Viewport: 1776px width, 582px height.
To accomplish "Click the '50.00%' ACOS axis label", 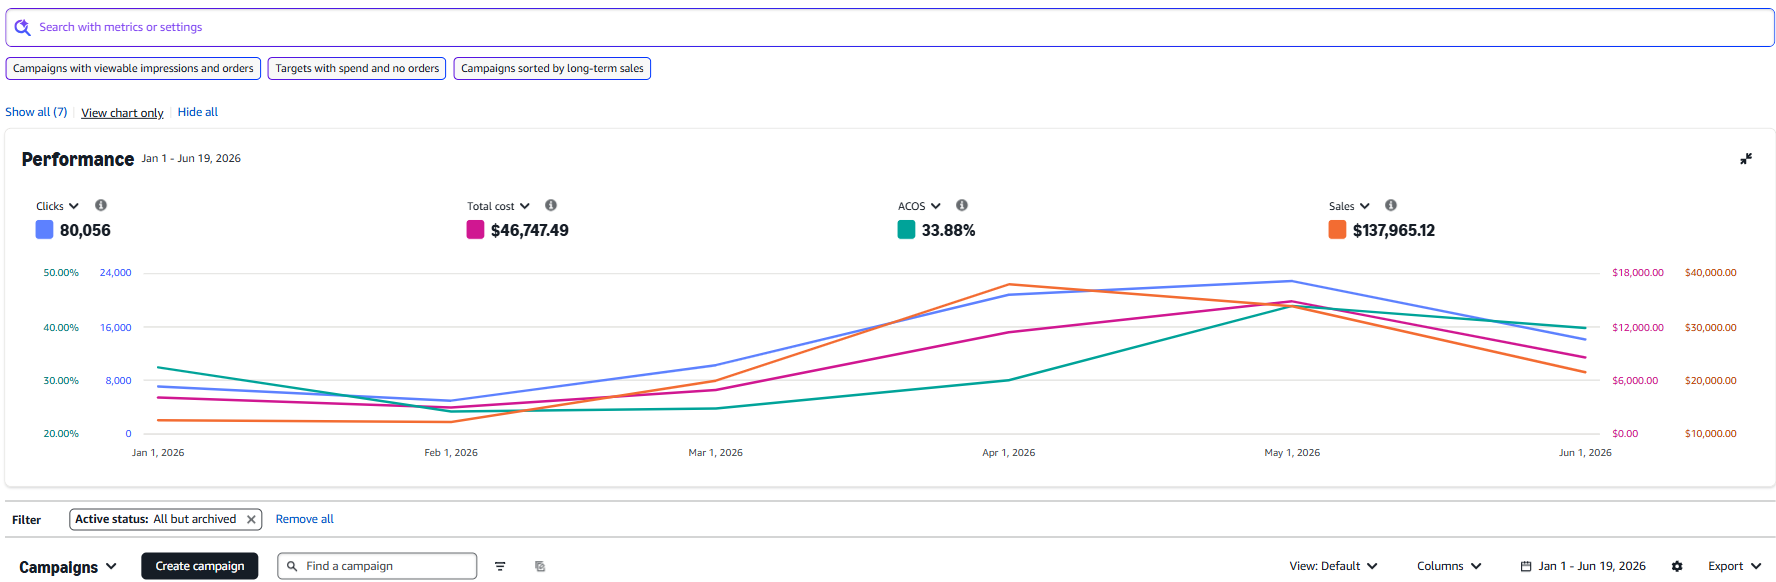I will 61,273.
